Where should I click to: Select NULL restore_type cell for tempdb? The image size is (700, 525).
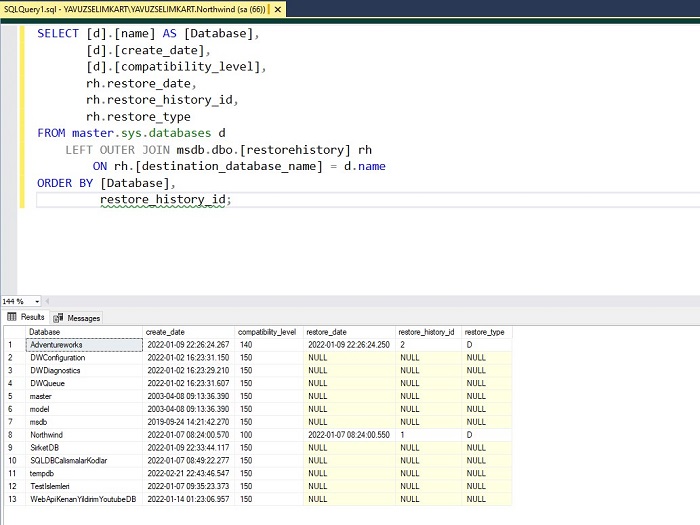pyautogui.click(x=487, y=473)
